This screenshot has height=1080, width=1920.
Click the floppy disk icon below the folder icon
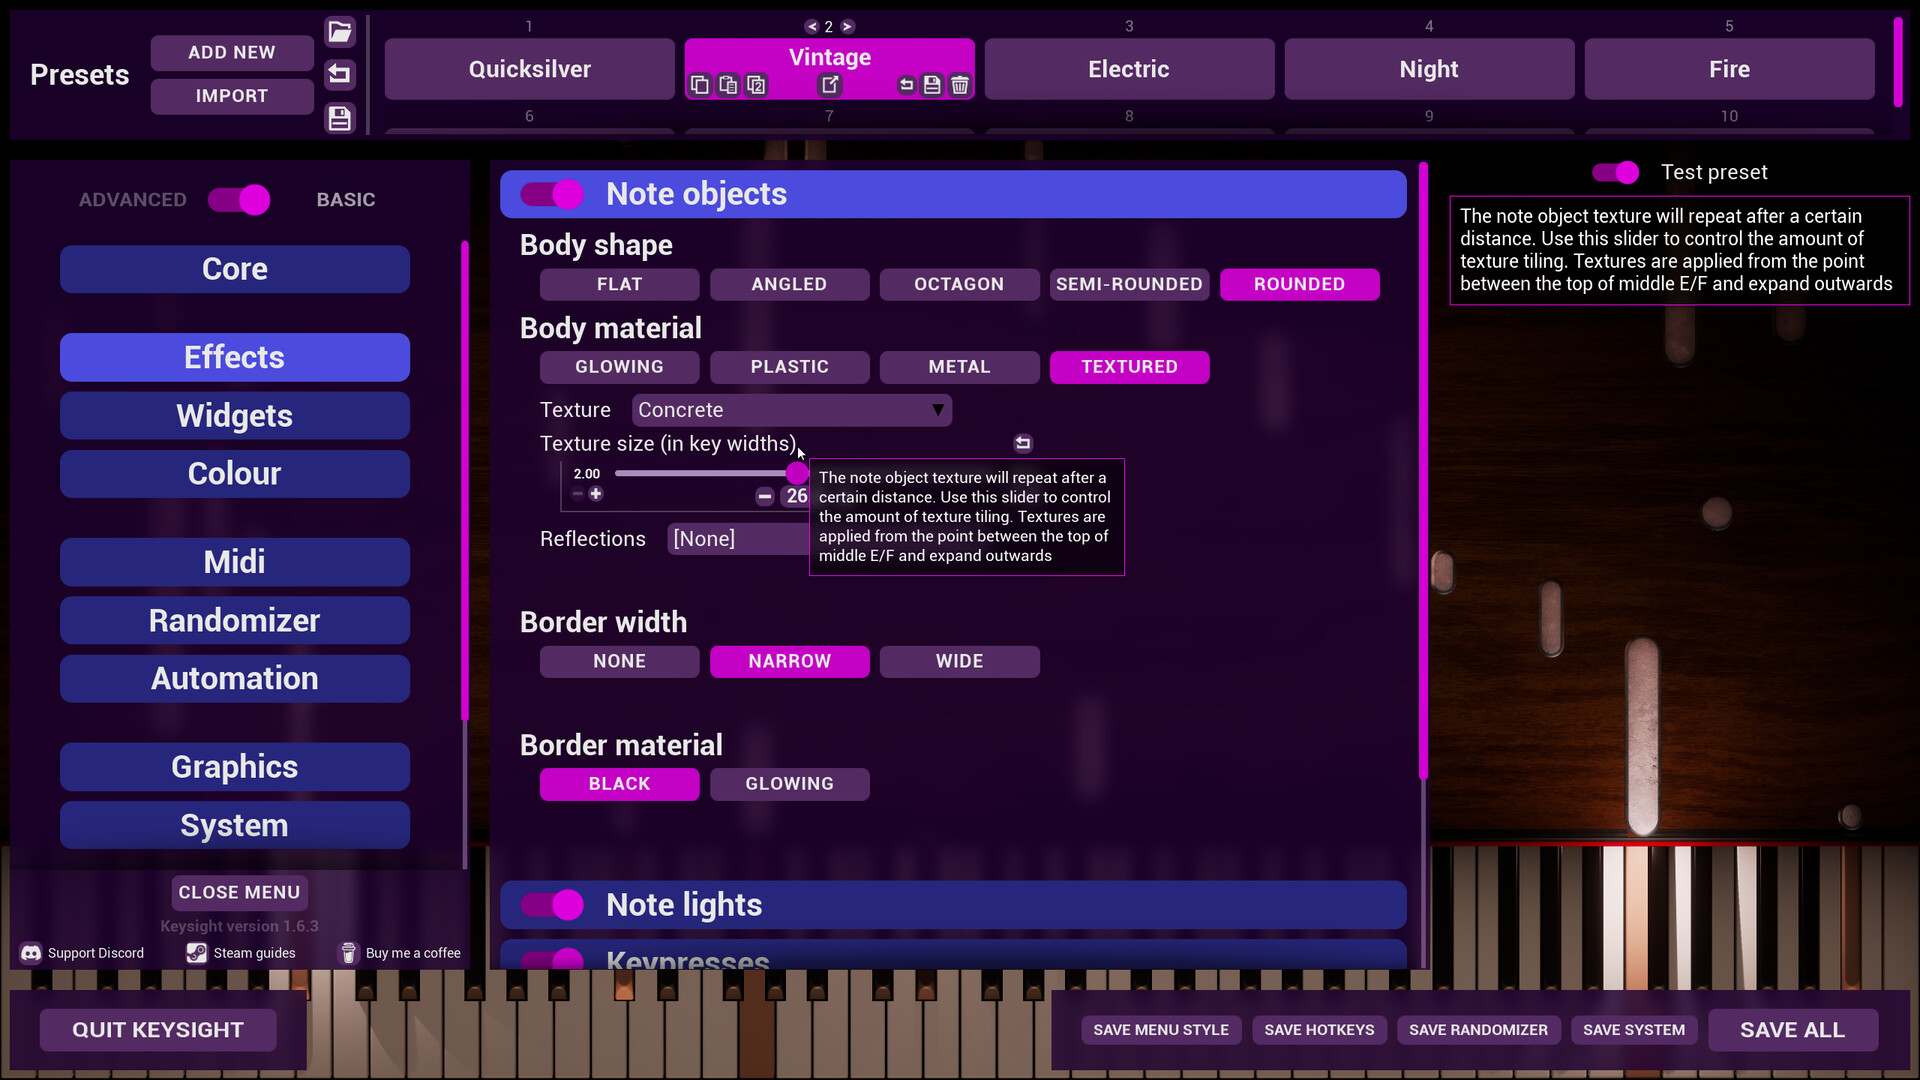pyautogui.click(x=340, y=118)
